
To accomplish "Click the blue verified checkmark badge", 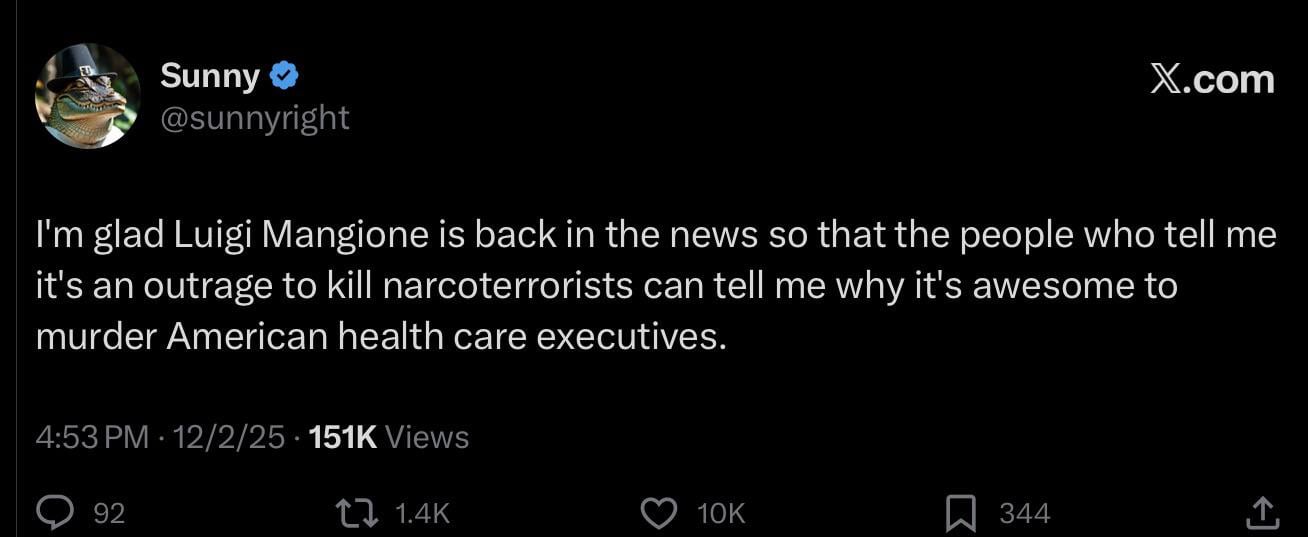I will click(x=283, y=76).
